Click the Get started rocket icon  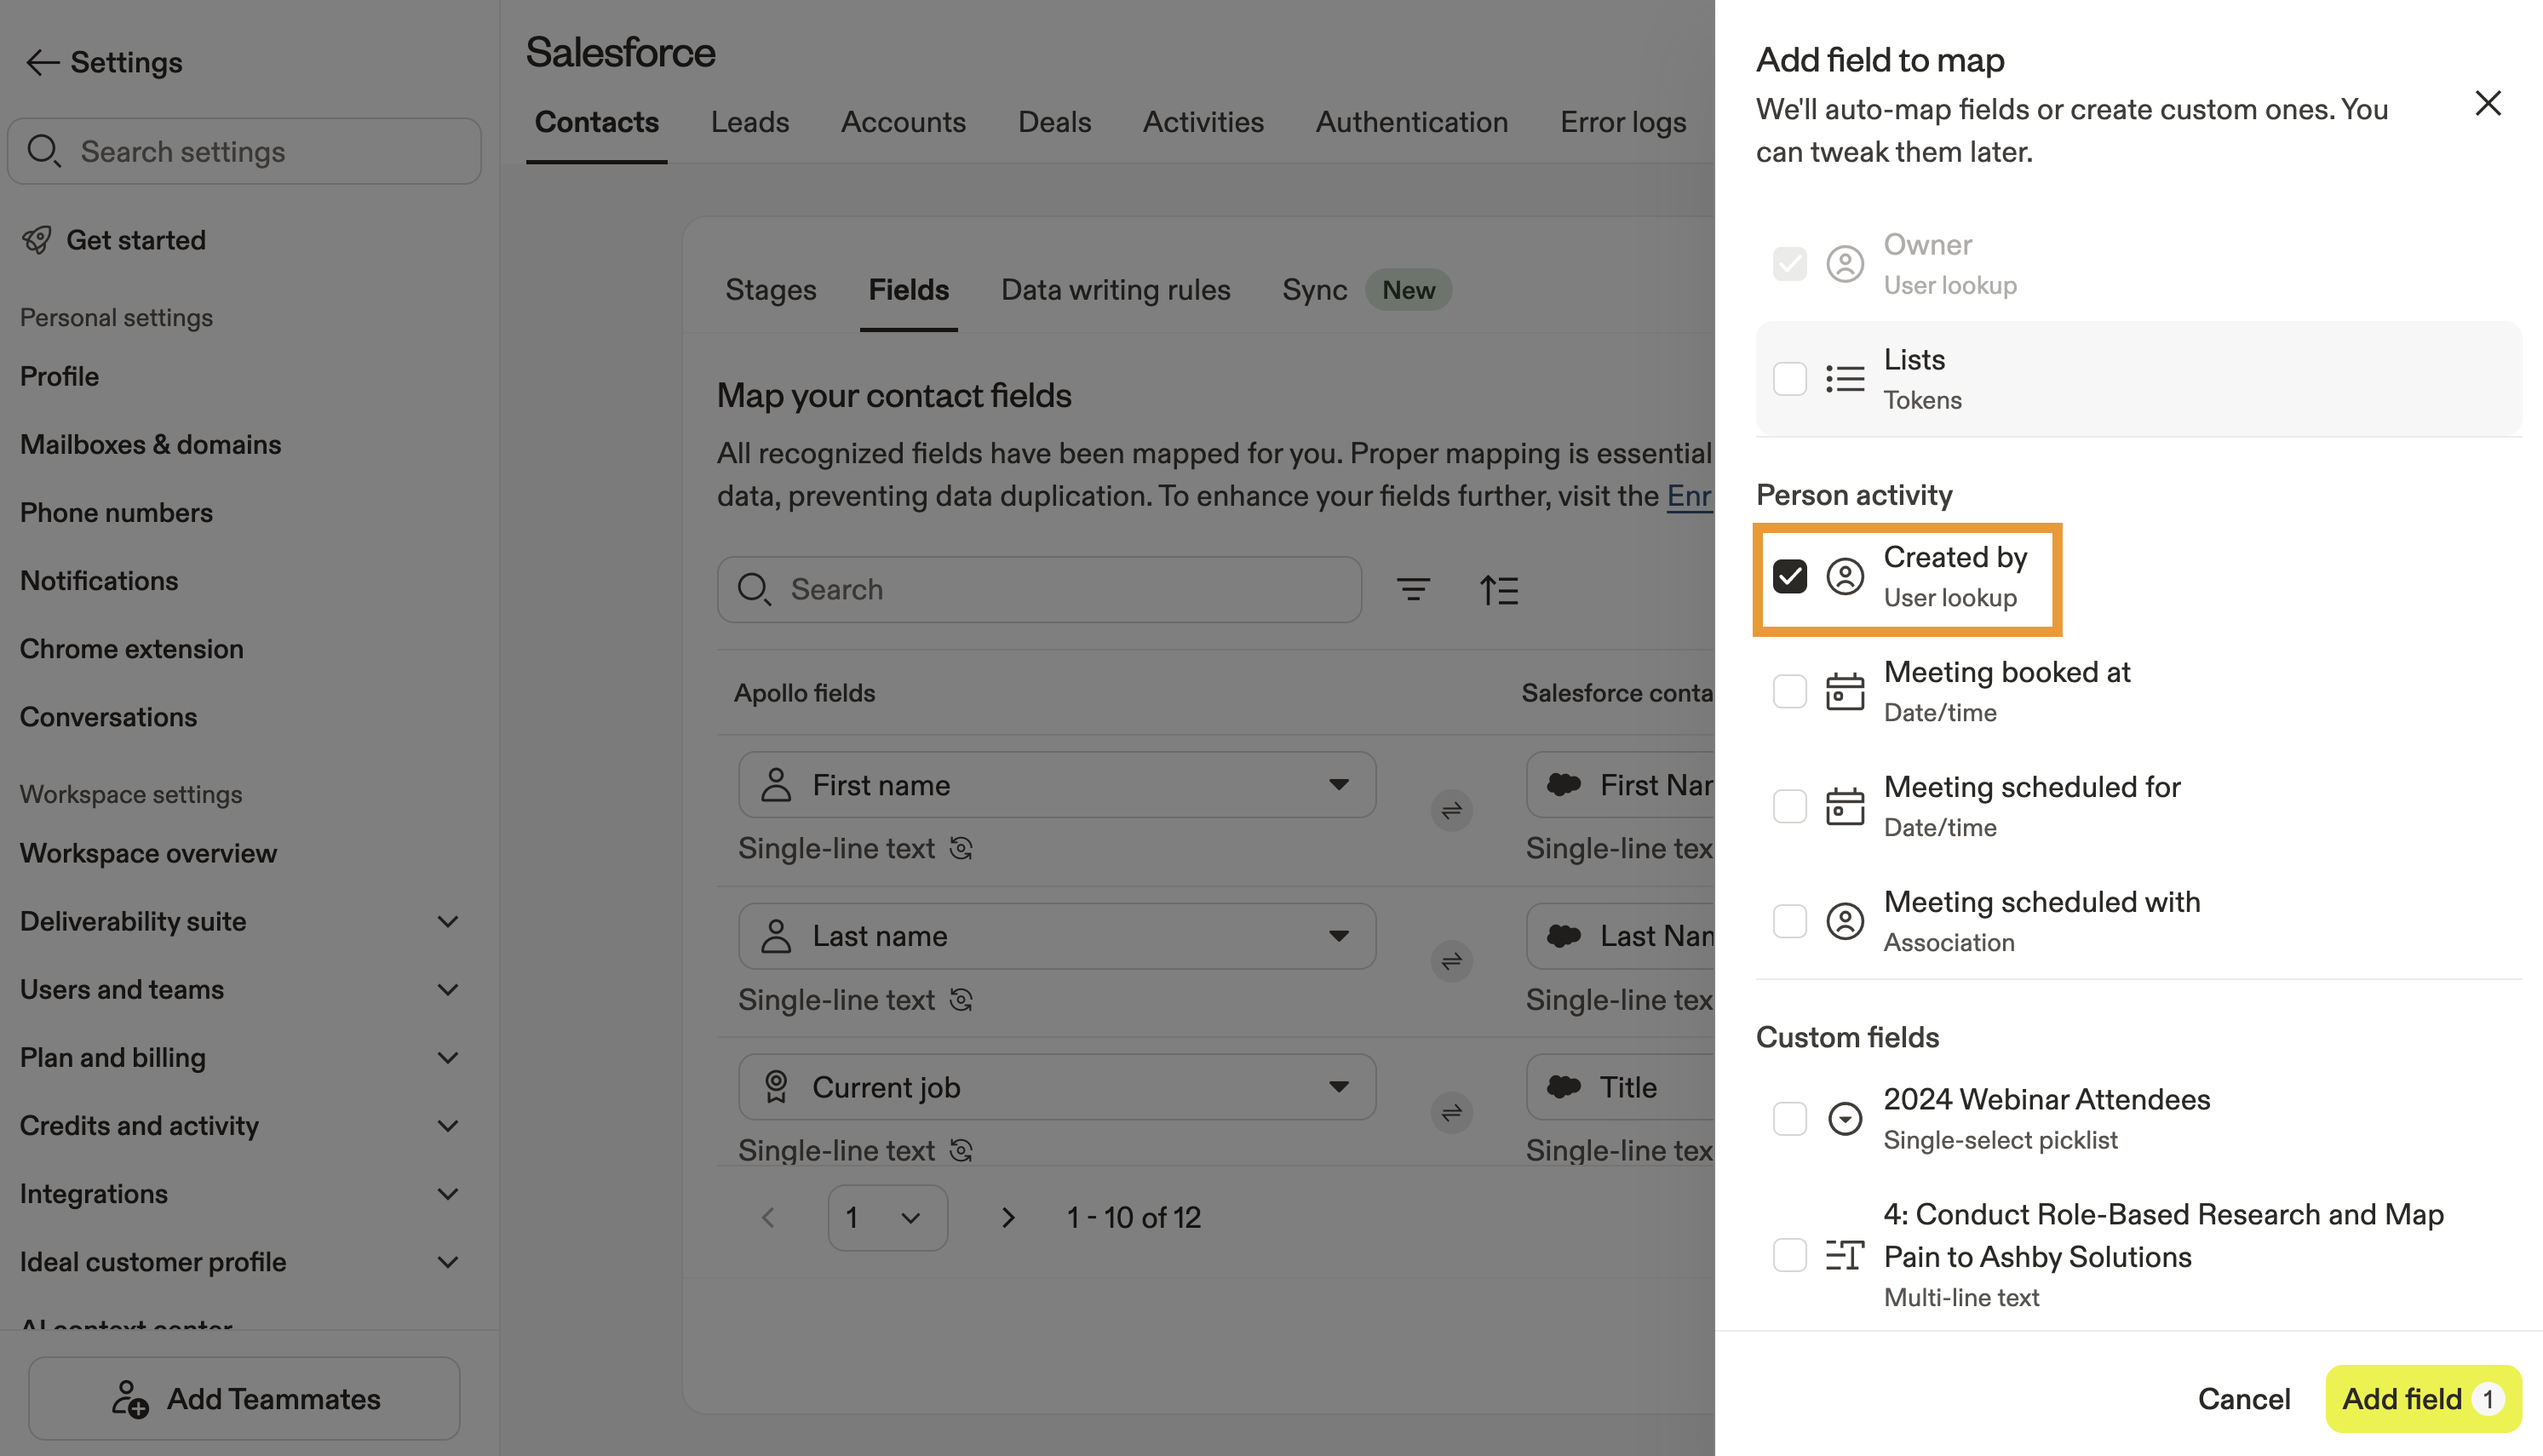(37, 240)
